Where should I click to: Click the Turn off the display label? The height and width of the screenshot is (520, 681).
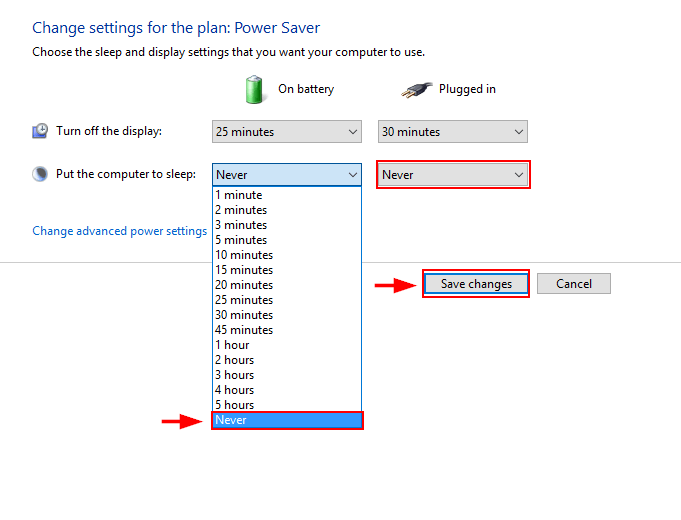(109, 131)
